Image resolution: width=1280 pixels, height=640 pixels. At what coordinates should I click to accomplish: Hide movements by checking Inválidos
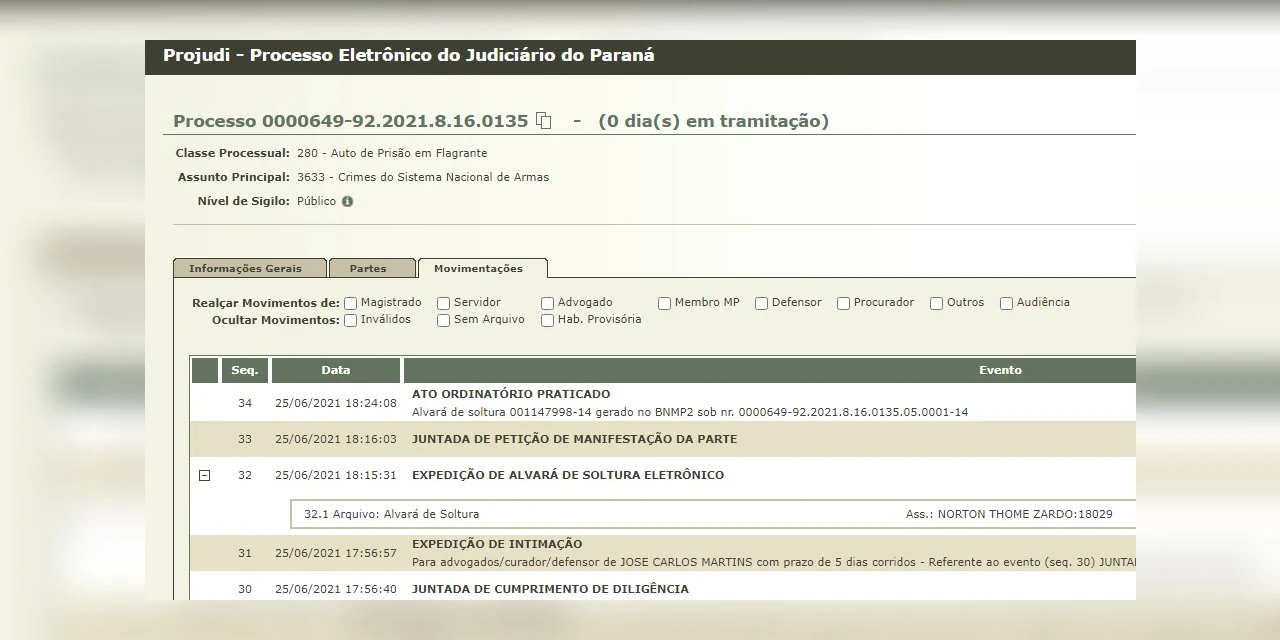350,321
